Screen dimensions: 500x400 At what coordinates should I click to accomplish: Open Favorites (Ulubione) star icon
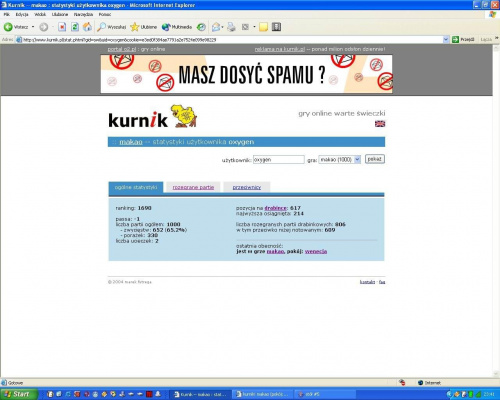(135, 27)
